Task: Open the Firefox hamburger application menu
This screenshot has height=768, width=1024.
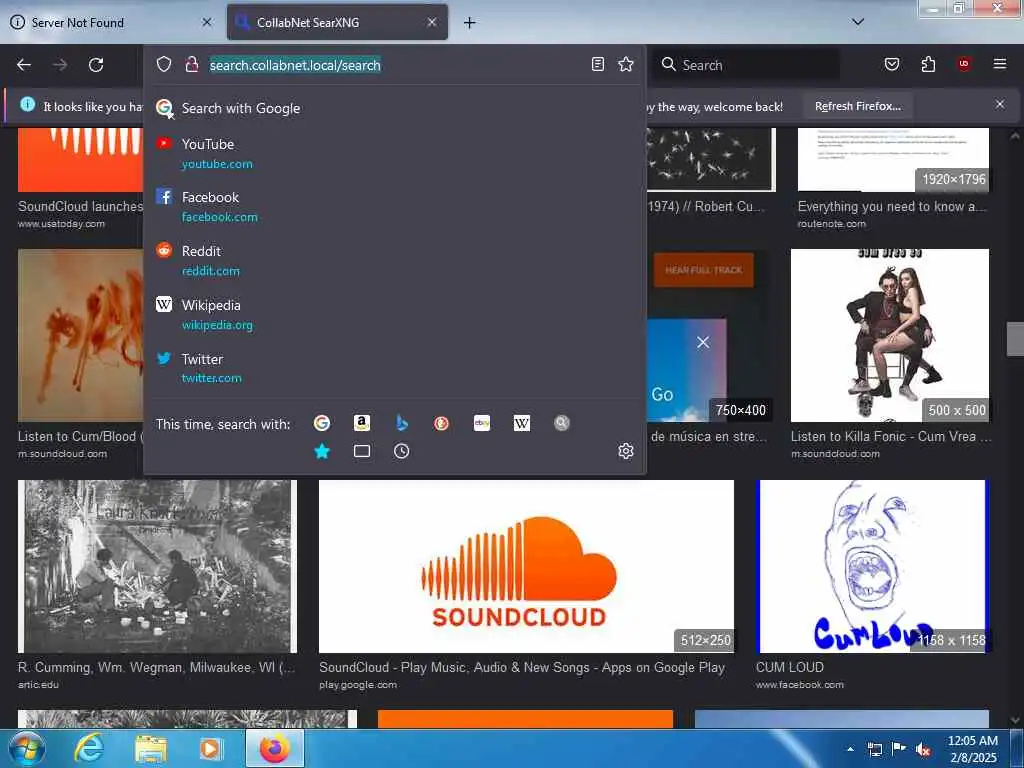Action: (1000, 64)
